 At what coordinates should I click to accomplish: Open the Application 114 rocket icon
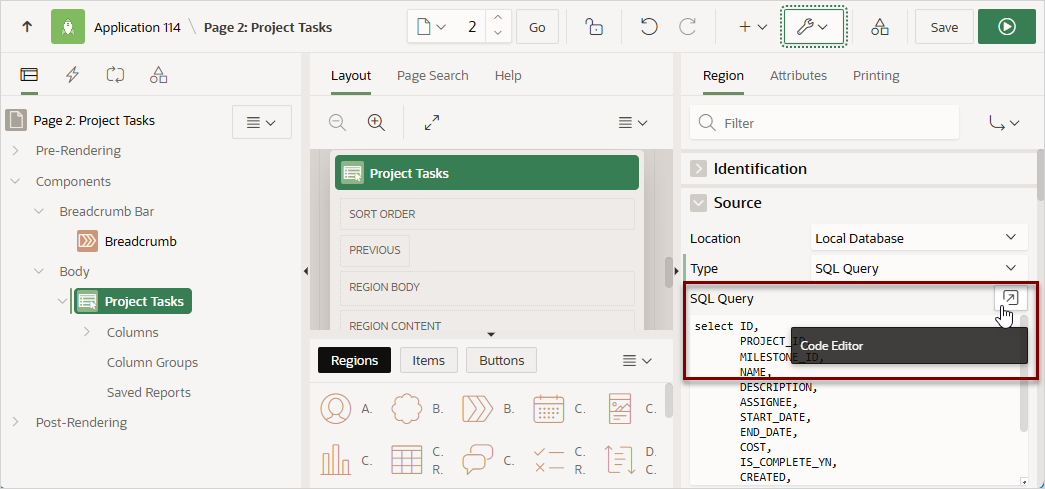pyautogui.click(x=68, y=27)
